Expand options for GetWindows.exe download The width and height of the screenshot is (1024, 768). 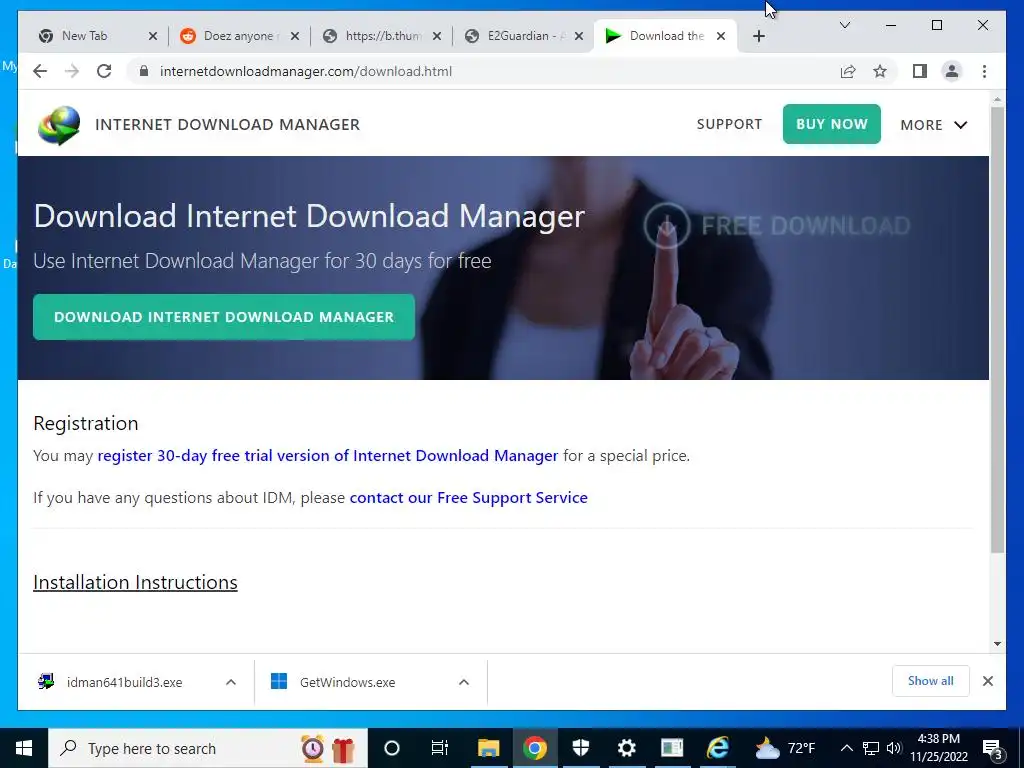pyautogui.click(x=464, y=682)
